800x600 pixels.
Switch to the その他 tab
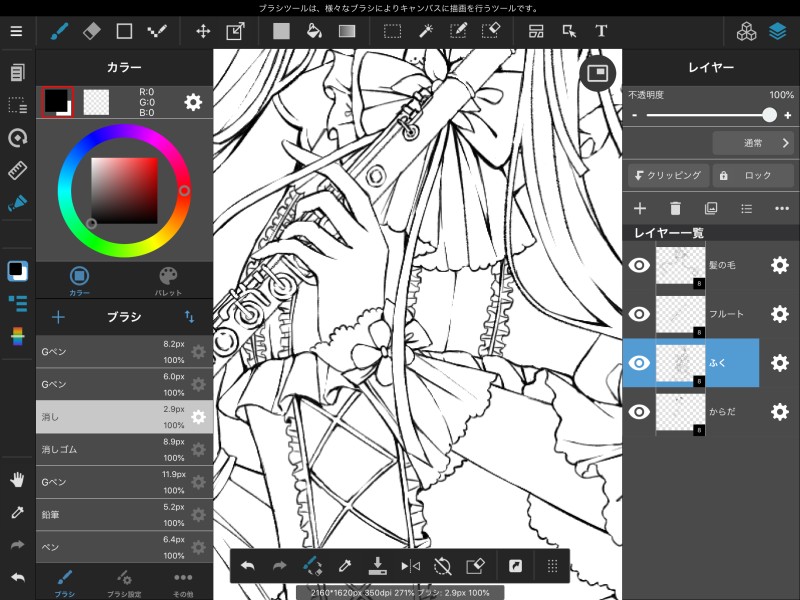click(183, 583)
